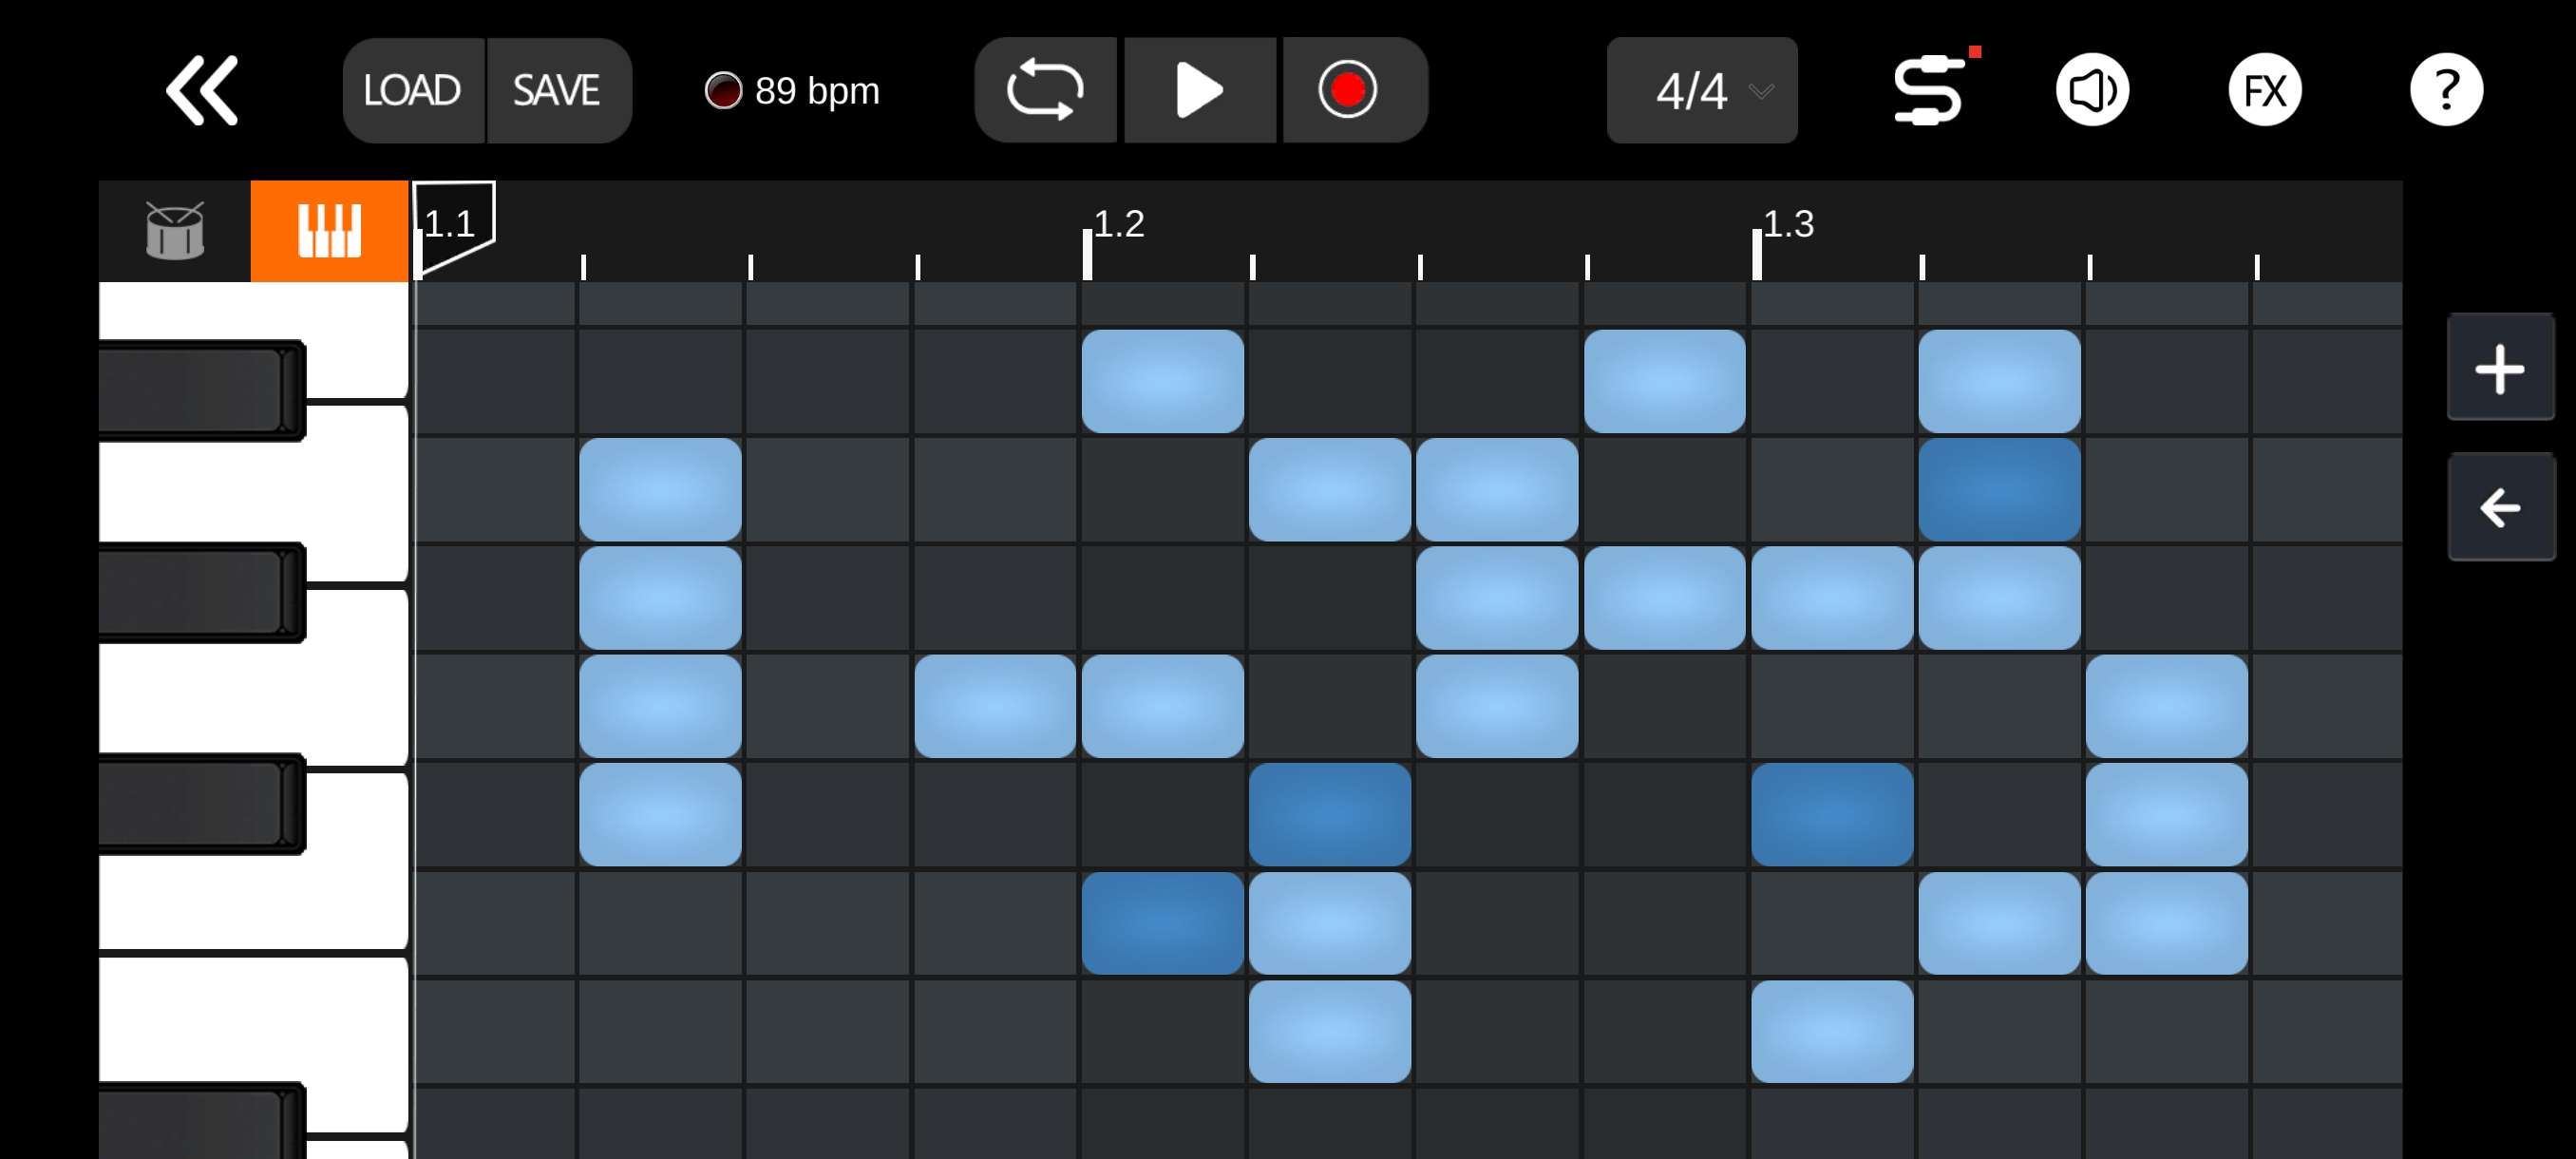2576x1159 pixels.
Task: Click the playhead flag at 1.1
Action: tap(453, 225)
